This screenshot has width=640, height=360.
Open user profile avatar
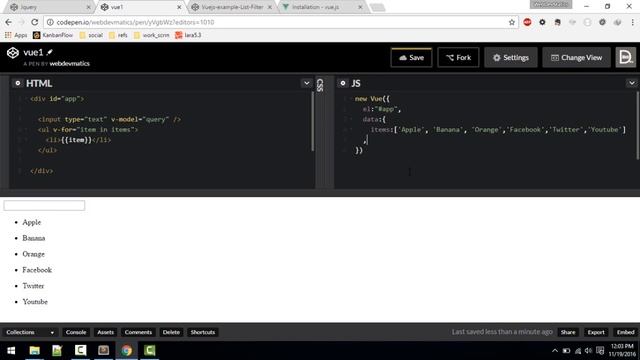click(626, 58)
